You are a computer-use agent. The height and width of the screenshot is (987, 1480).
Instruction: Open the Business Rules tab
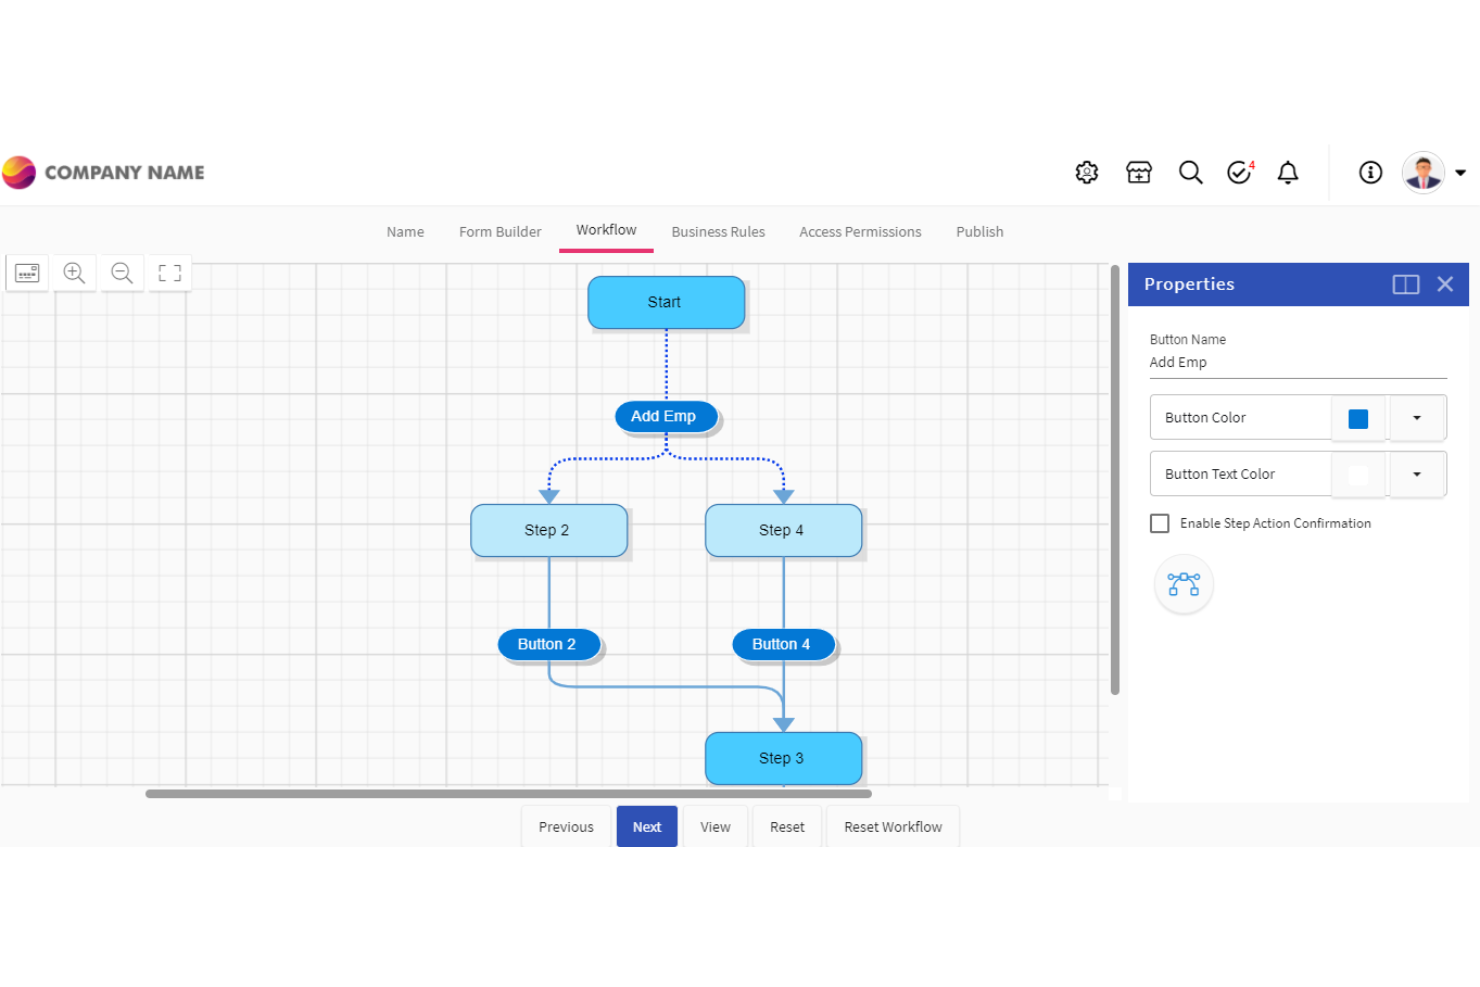pos(718,231)
